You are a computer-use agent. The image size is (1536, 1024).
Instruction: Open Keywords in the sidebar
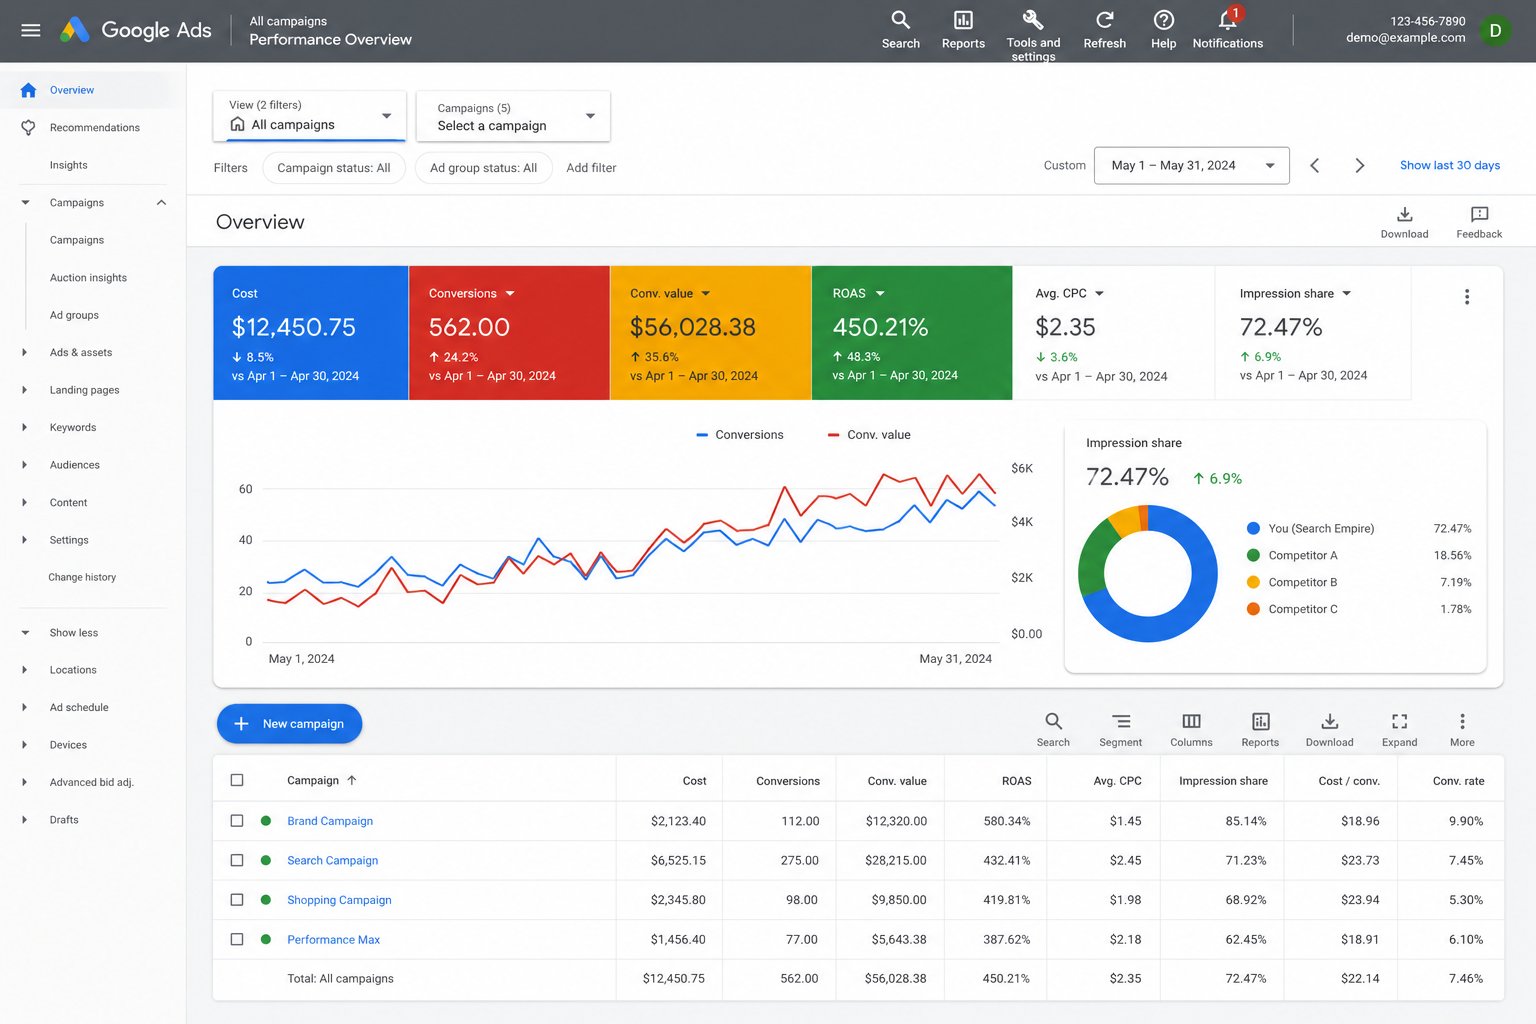(x=73, y=428)
